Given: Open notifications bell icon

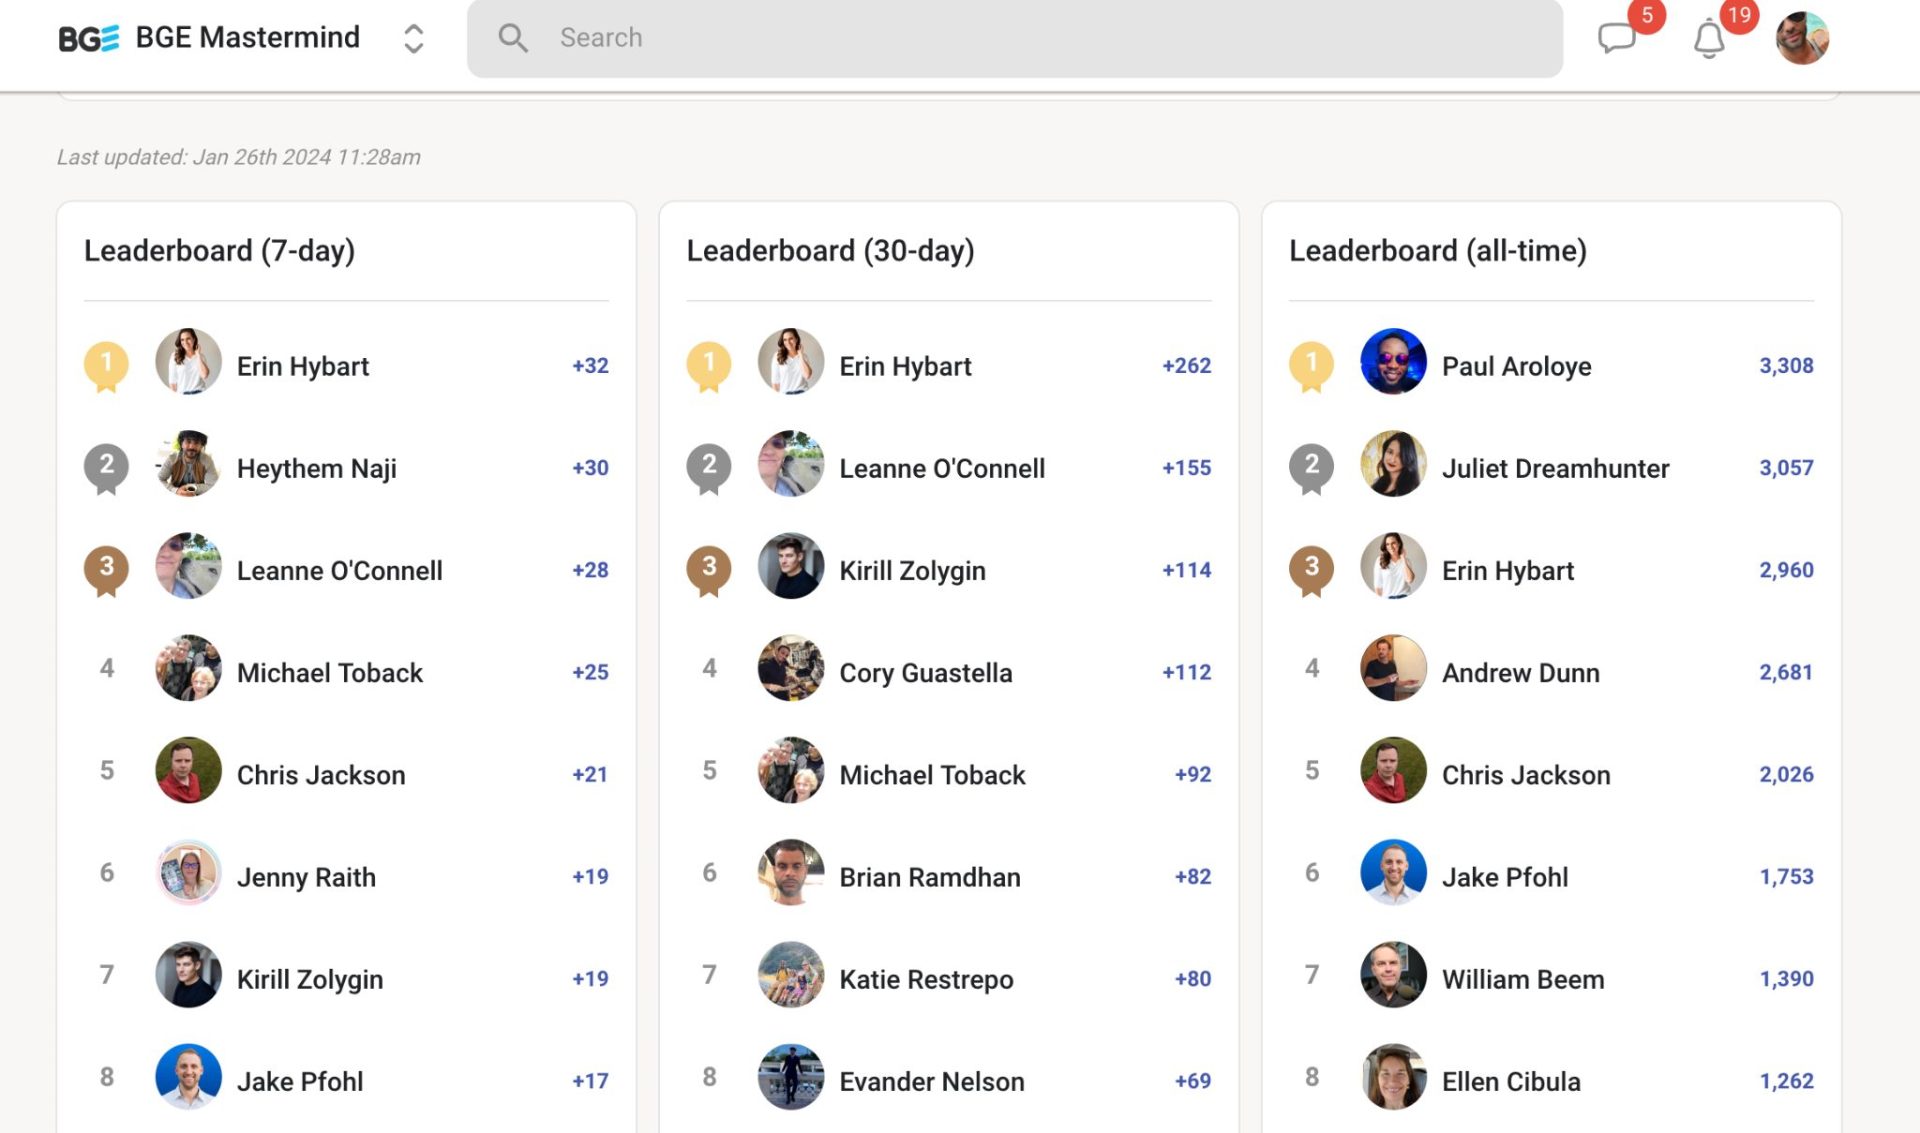Looking at the screenshot, I should tap(1709, 40).
